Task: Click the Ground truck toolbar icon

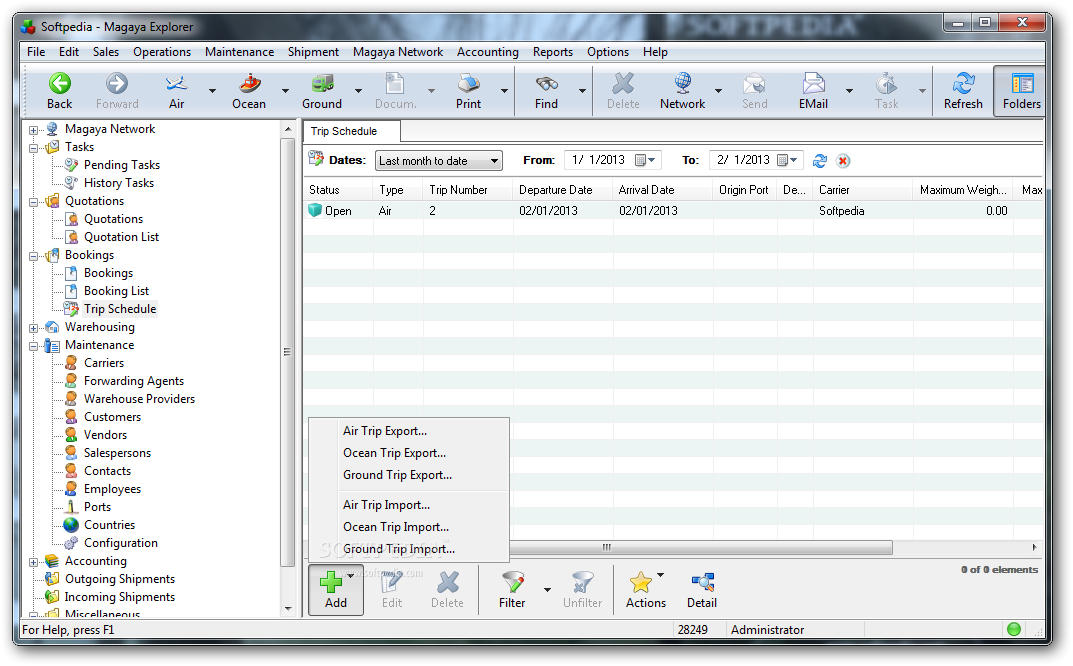Action: point(322,91)
